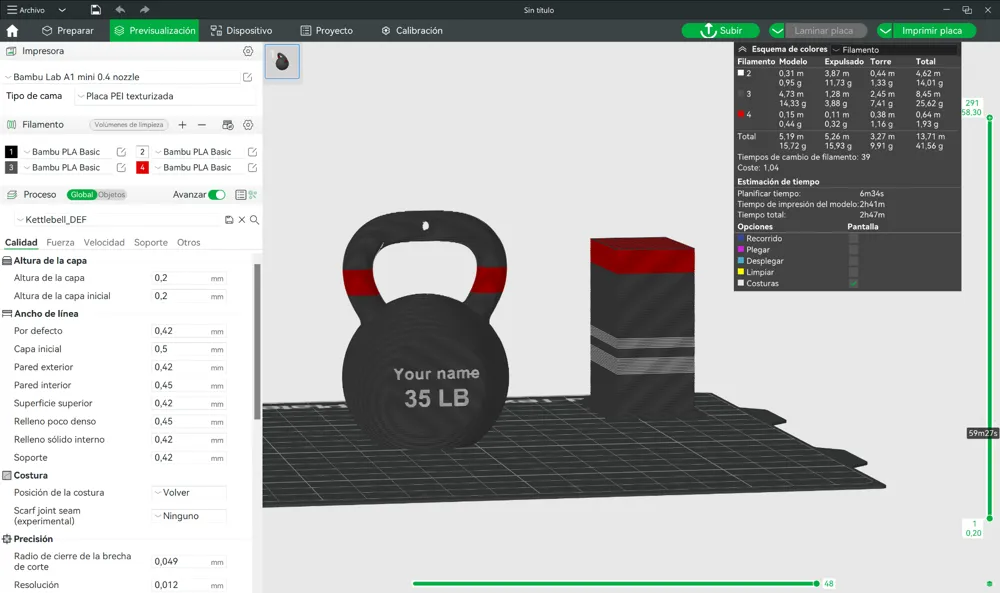Click the Home icon in top bar

click(x=12, y=31)
